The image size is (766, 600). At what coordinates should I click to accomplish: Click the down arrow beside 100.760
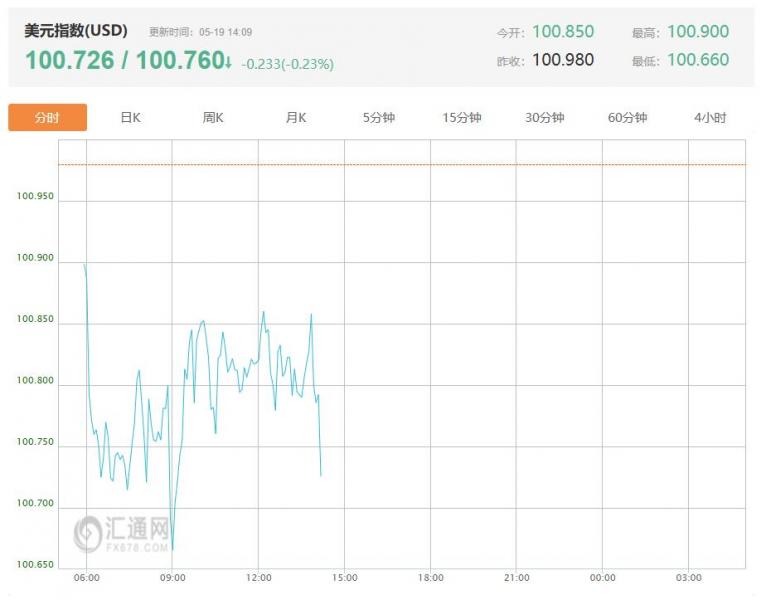pyautogui.click(x=229, y=63)
